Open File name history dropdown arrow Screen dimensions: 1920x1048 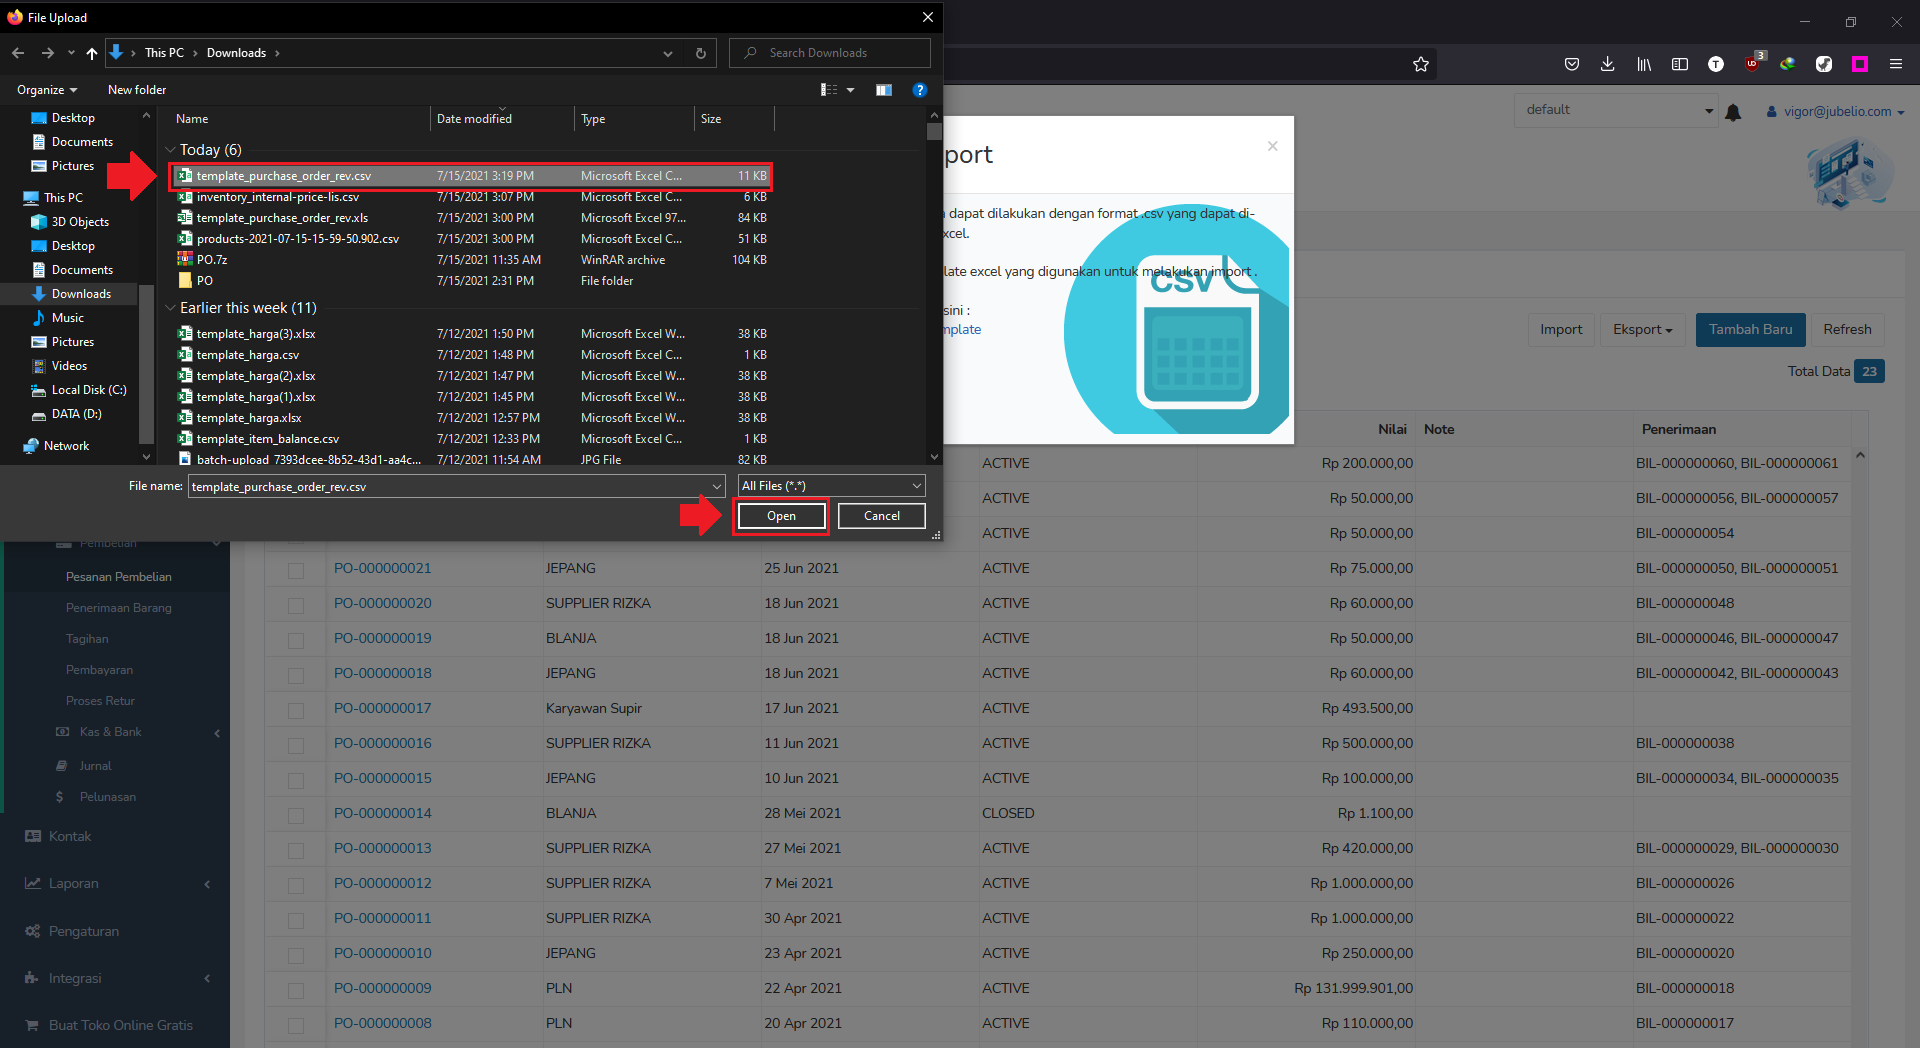pyautogui.click(x=716, y=487)
